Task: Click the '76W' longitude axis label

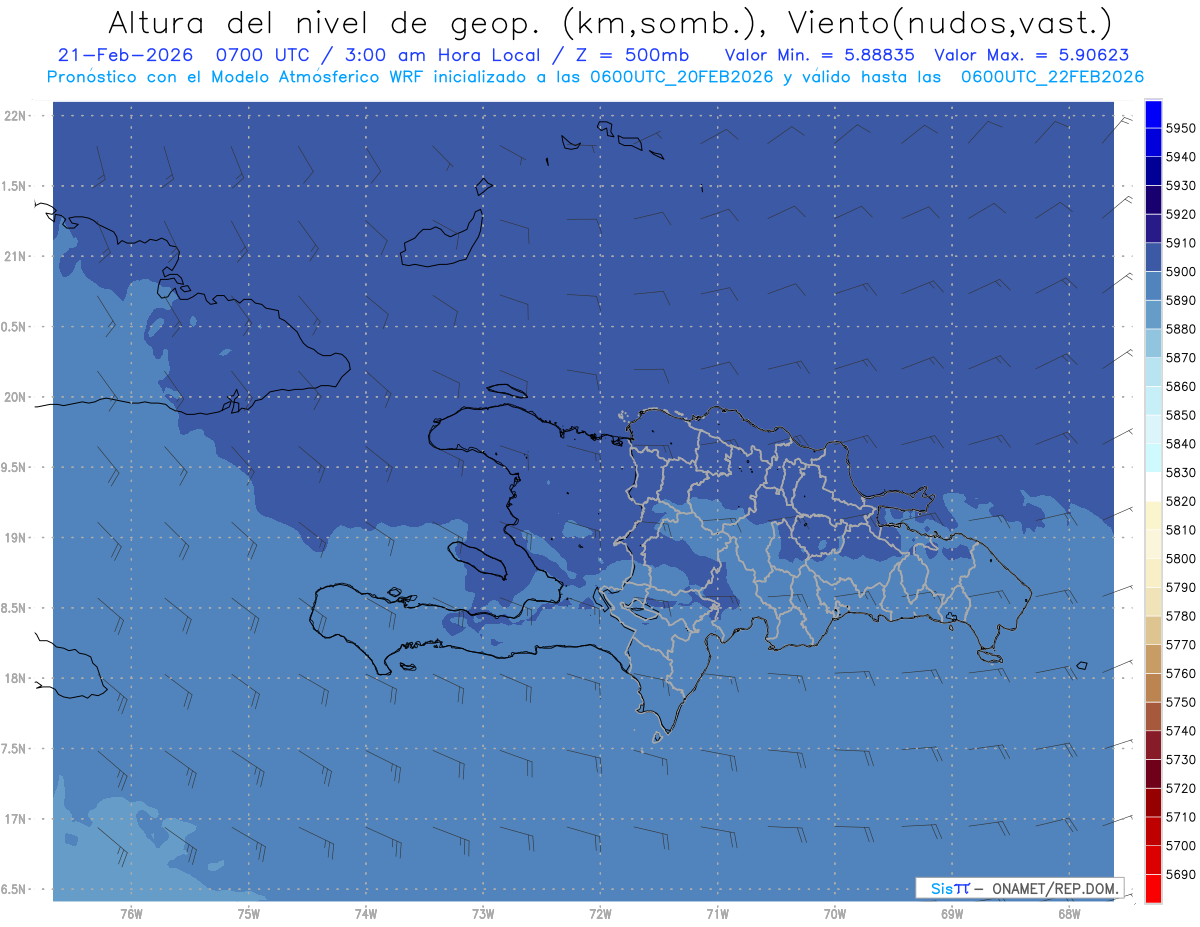Action: coord(131,914)
